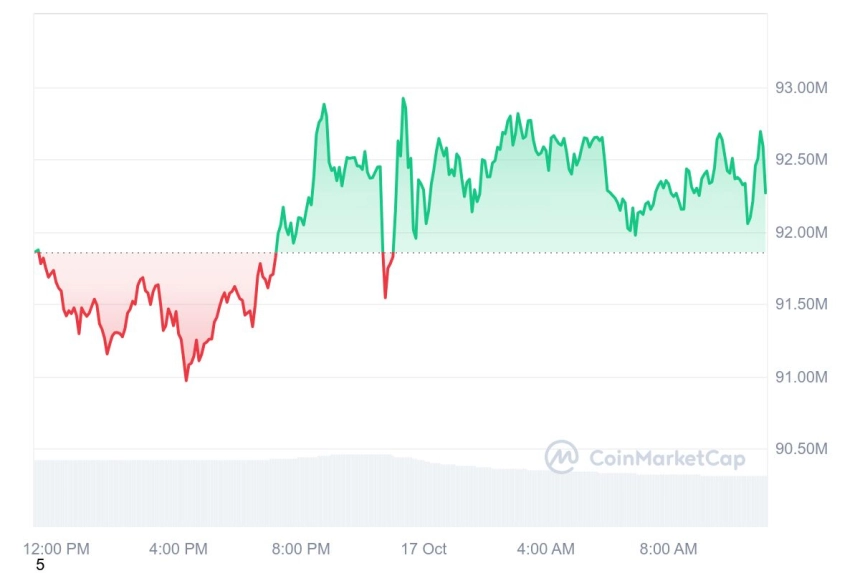The height and width of the screenshot is (573, 860).
Task: Click the dotted opening-value baseline
Action: (x=400, y=253)
